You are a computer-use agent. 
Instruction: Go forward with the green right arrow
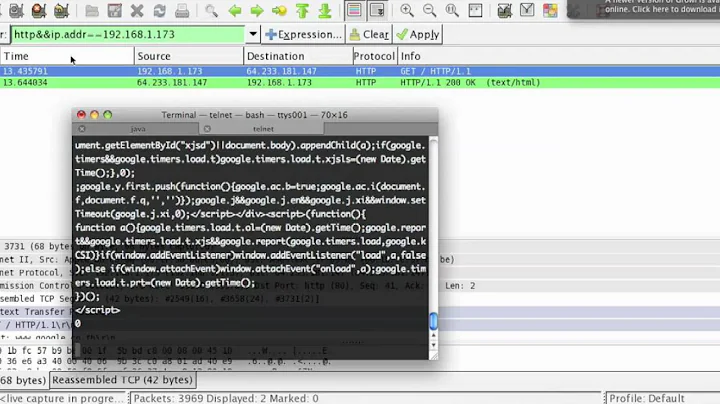pyautogui.click(x=257, y=11)
